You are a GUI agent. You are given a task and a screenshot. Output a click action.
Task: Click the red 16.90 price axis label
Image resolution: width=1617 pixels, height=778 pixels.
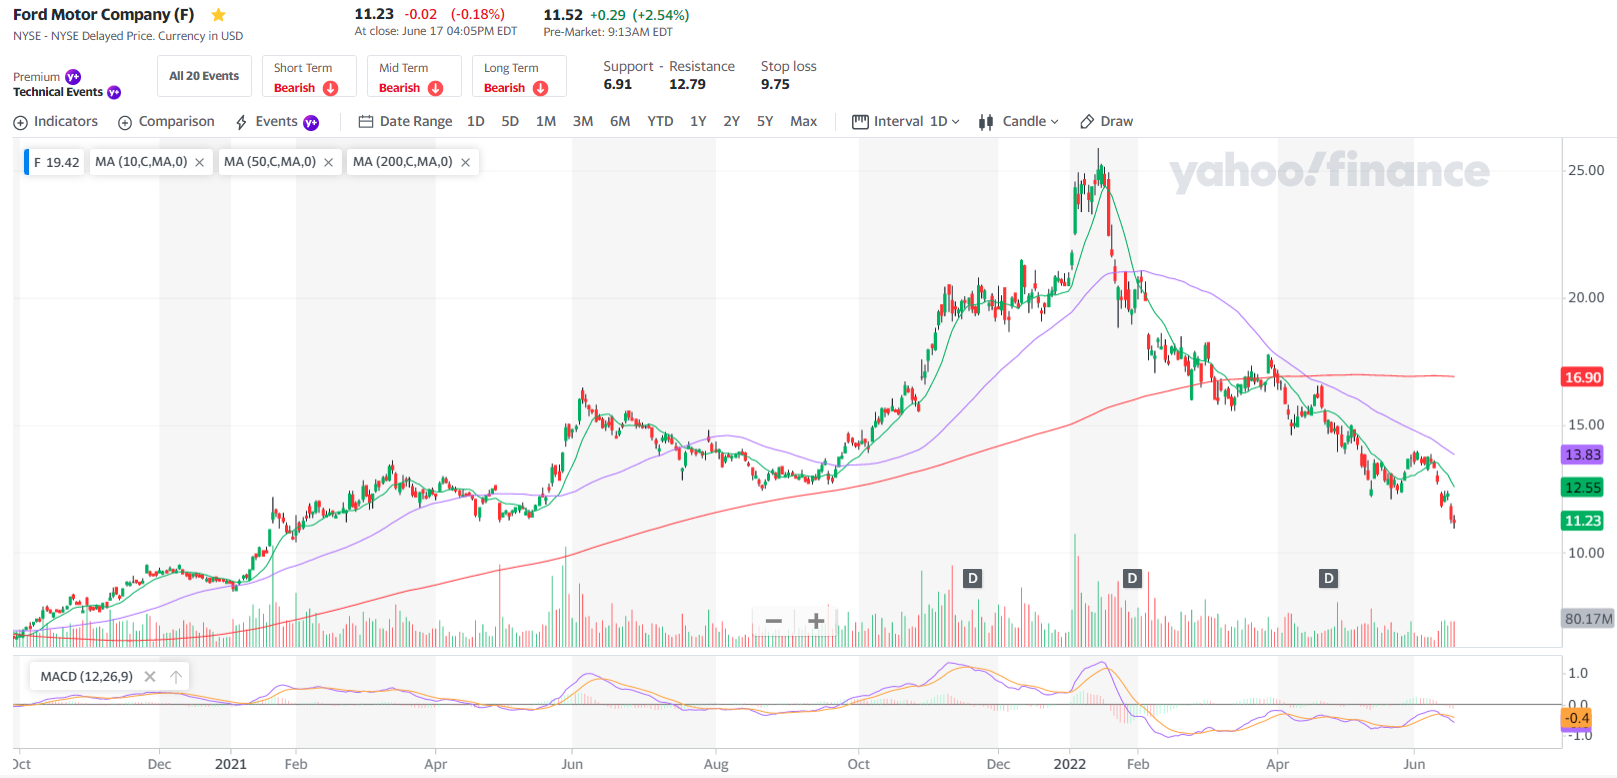click(x=1583, y=377)
